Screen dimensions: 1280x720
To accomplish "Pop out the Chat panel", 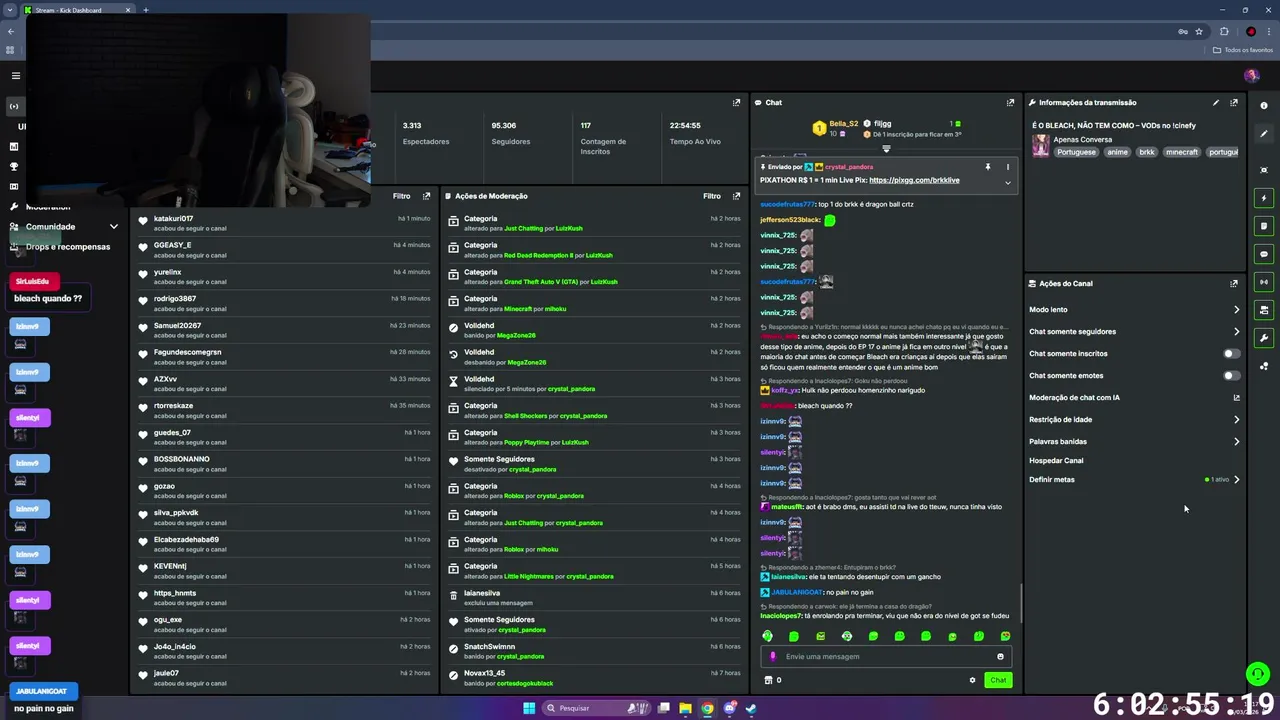I will [1010, 102].
